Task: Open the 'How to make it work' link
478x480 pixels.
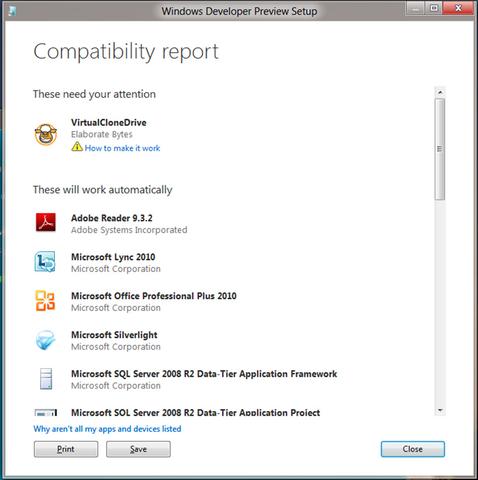Action: 122,148
